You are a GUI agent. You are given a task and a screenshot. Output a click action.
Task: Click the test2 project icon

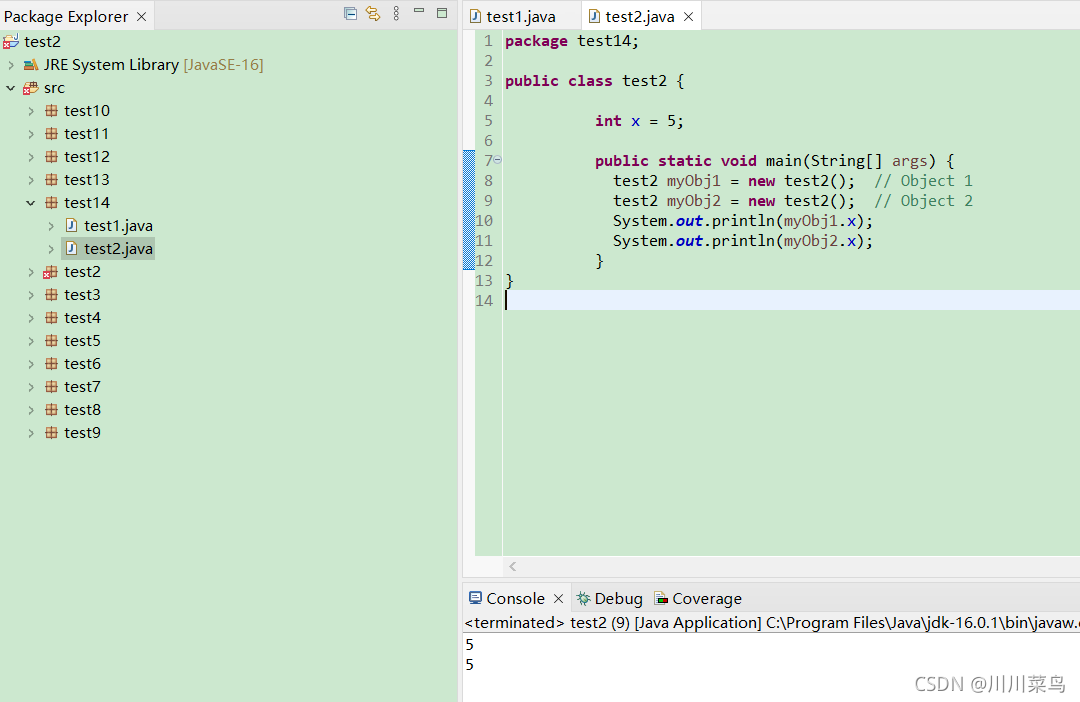(11, 42)
